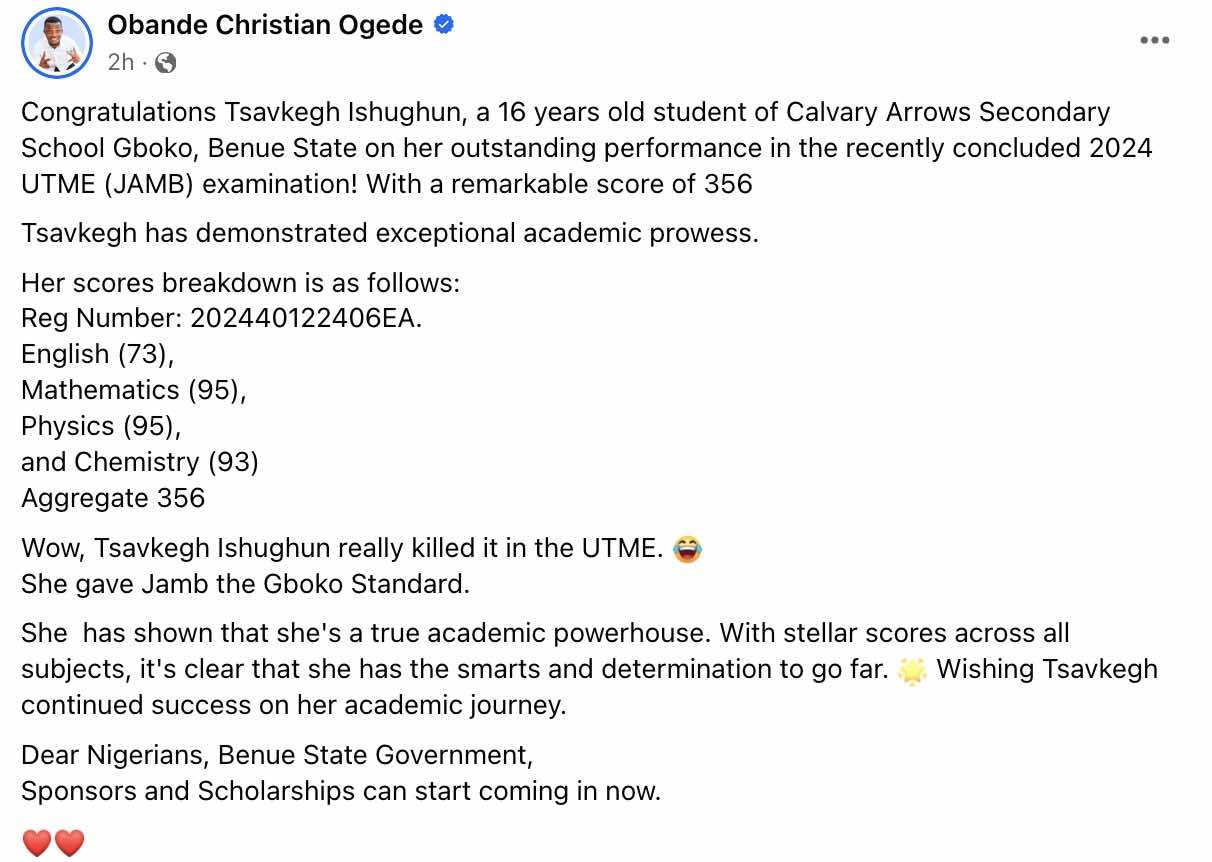Click the globe public audience icon

click(x=166, y=62)
